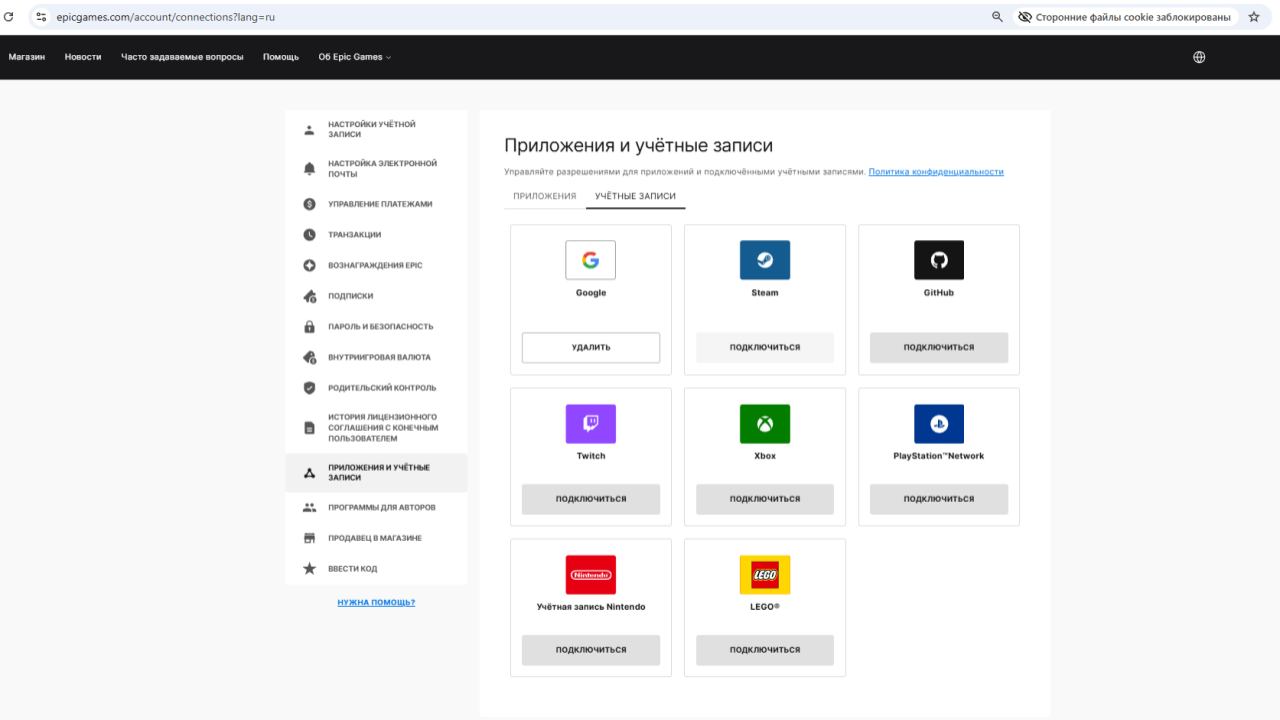
Task: Open the Новости menu item
Action: point(83,57)
